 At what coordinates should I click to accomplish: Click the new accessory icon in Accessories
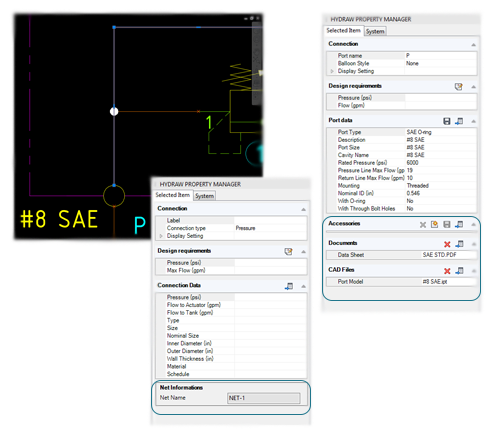(x=434, y=224)
